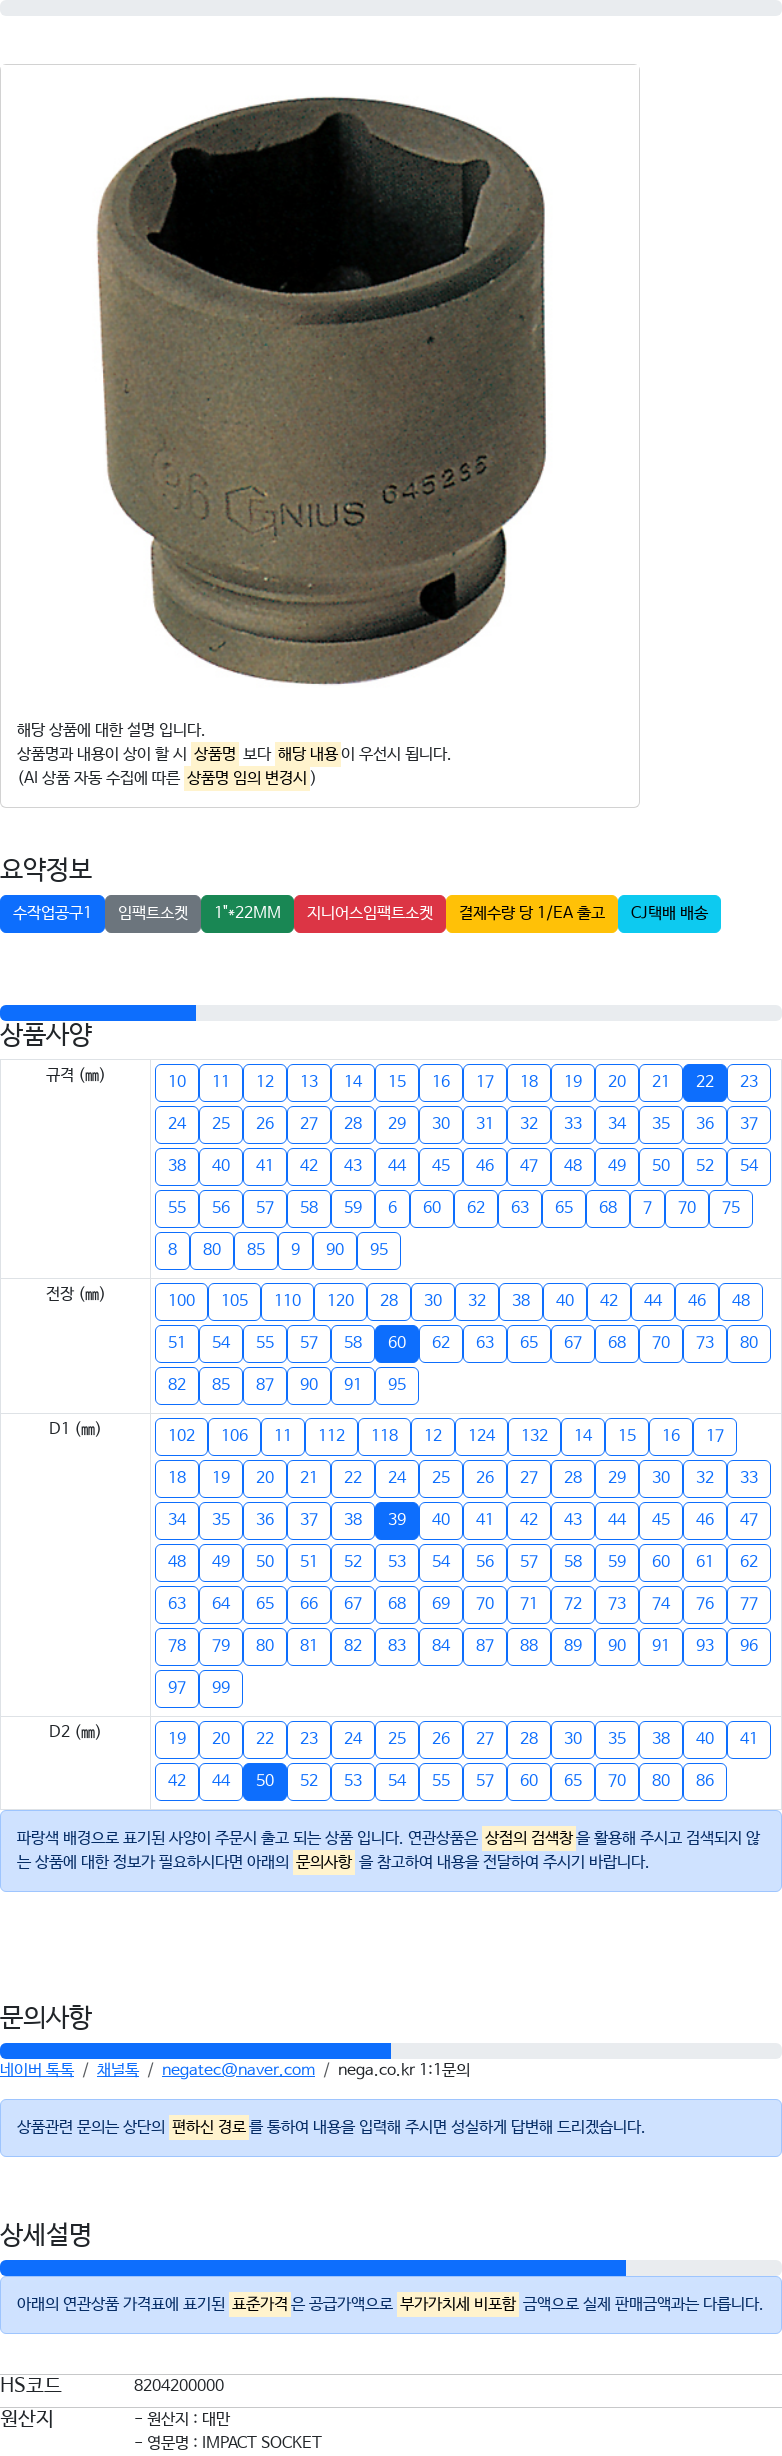Screen dimensions: 782x2456
Task: Click the negatec@naver.com email link
Action: 238,2070
